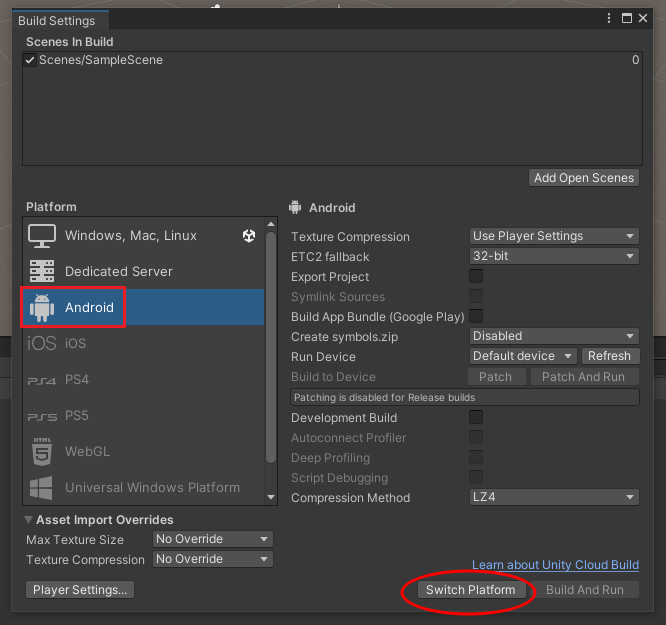
Task: Open Asset Import Texture Compression override dropdown
Action: pyautogui.click(x=212, y=559)
